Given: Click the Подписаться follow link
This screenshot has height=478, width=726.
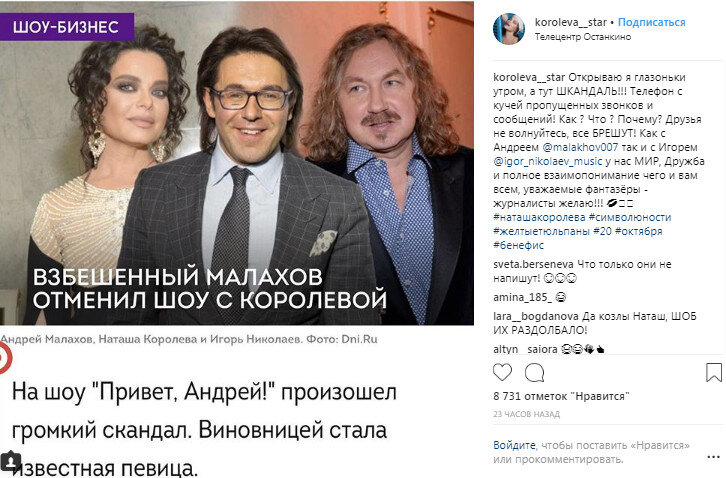Looking at the screenshot, I should pos(651,22).
